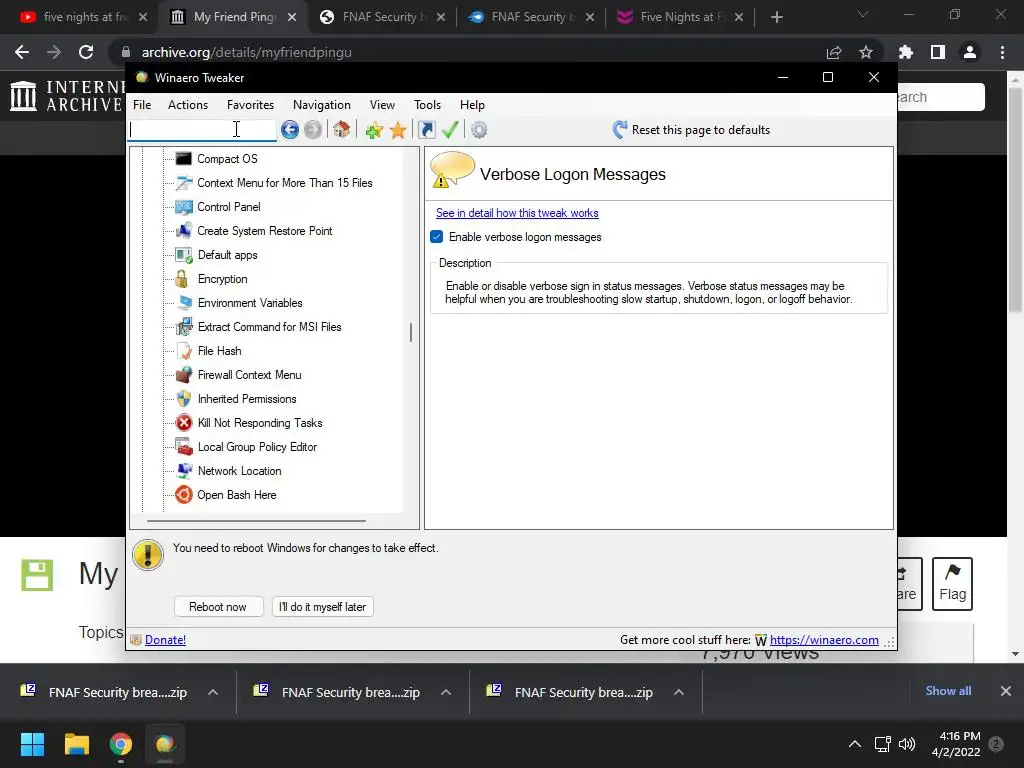Click the Inherited Permissions shield icon
Viewport: 1024px width, 768px height.
pos(184,399)
